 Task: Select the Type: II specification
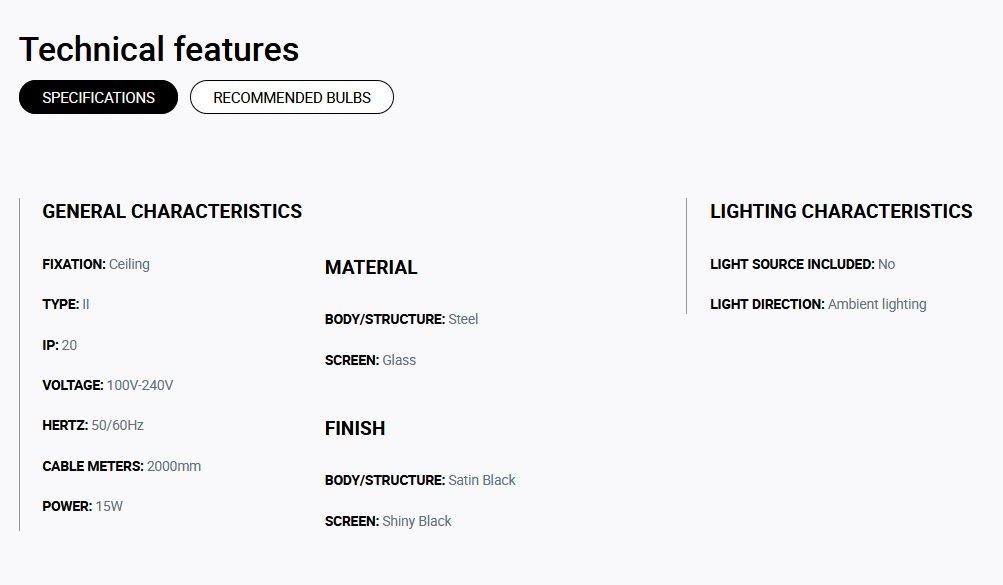point(66,304)
